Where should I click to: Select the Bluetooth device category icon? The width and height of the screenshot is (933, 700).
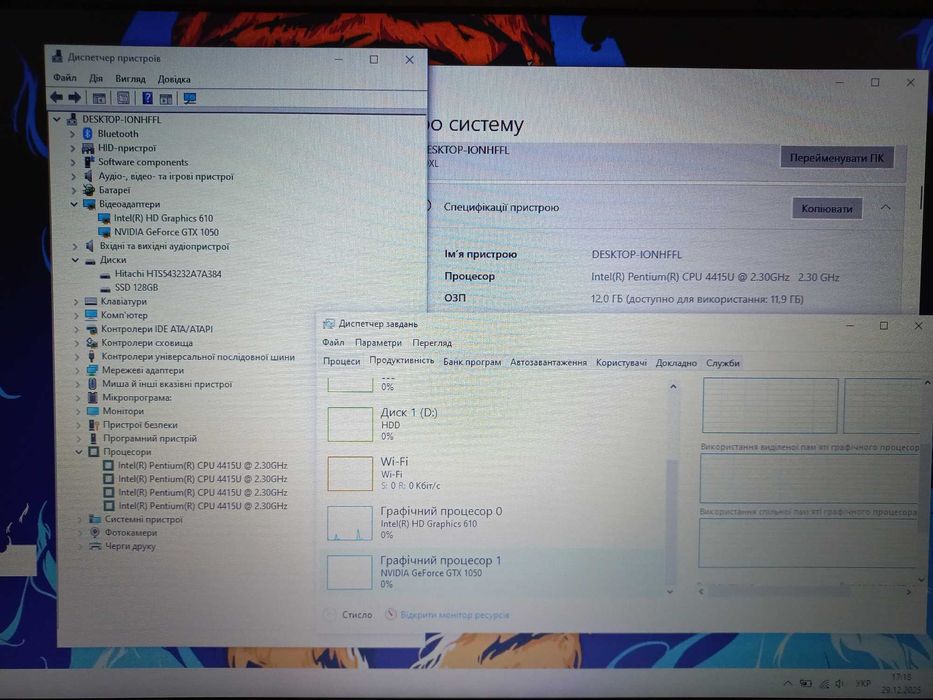[87, 134]
